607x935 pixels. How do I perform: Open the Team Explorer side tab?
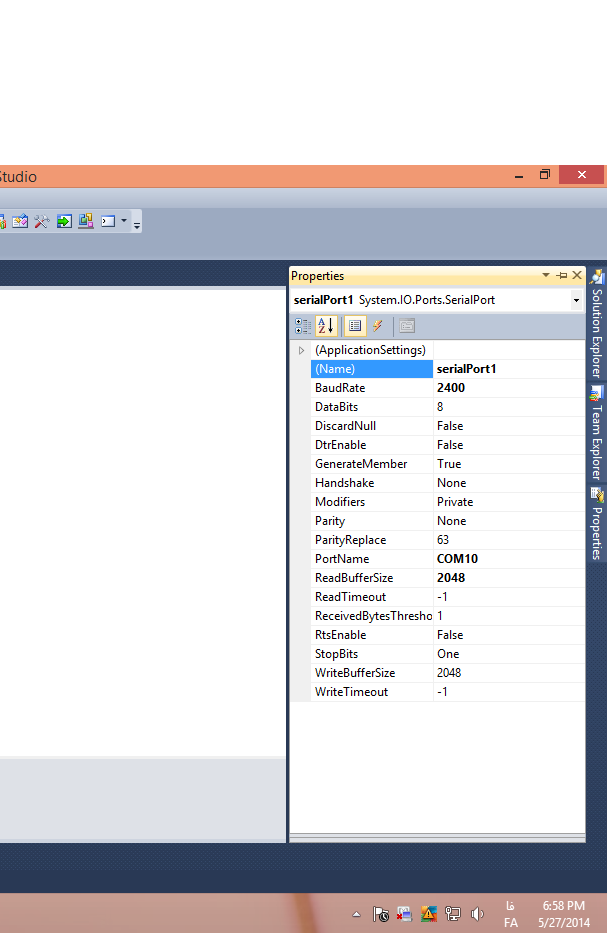(x=597, y=433)
